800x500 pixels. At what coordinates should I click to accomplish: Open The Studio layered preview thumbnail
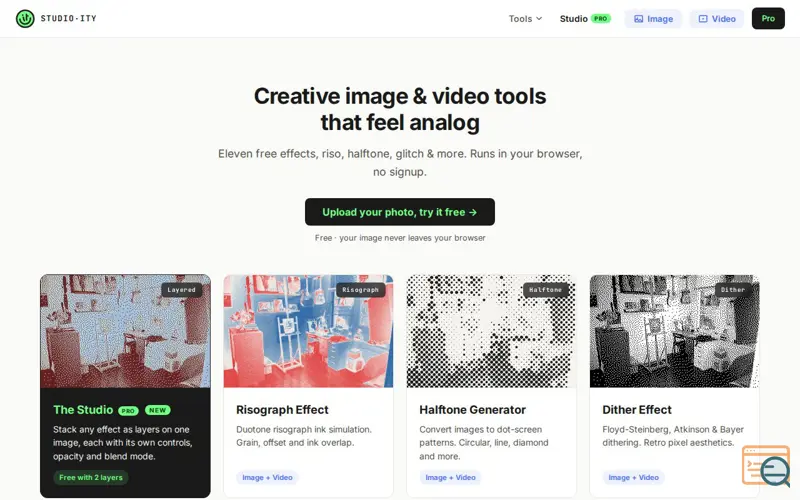point(125,331)
